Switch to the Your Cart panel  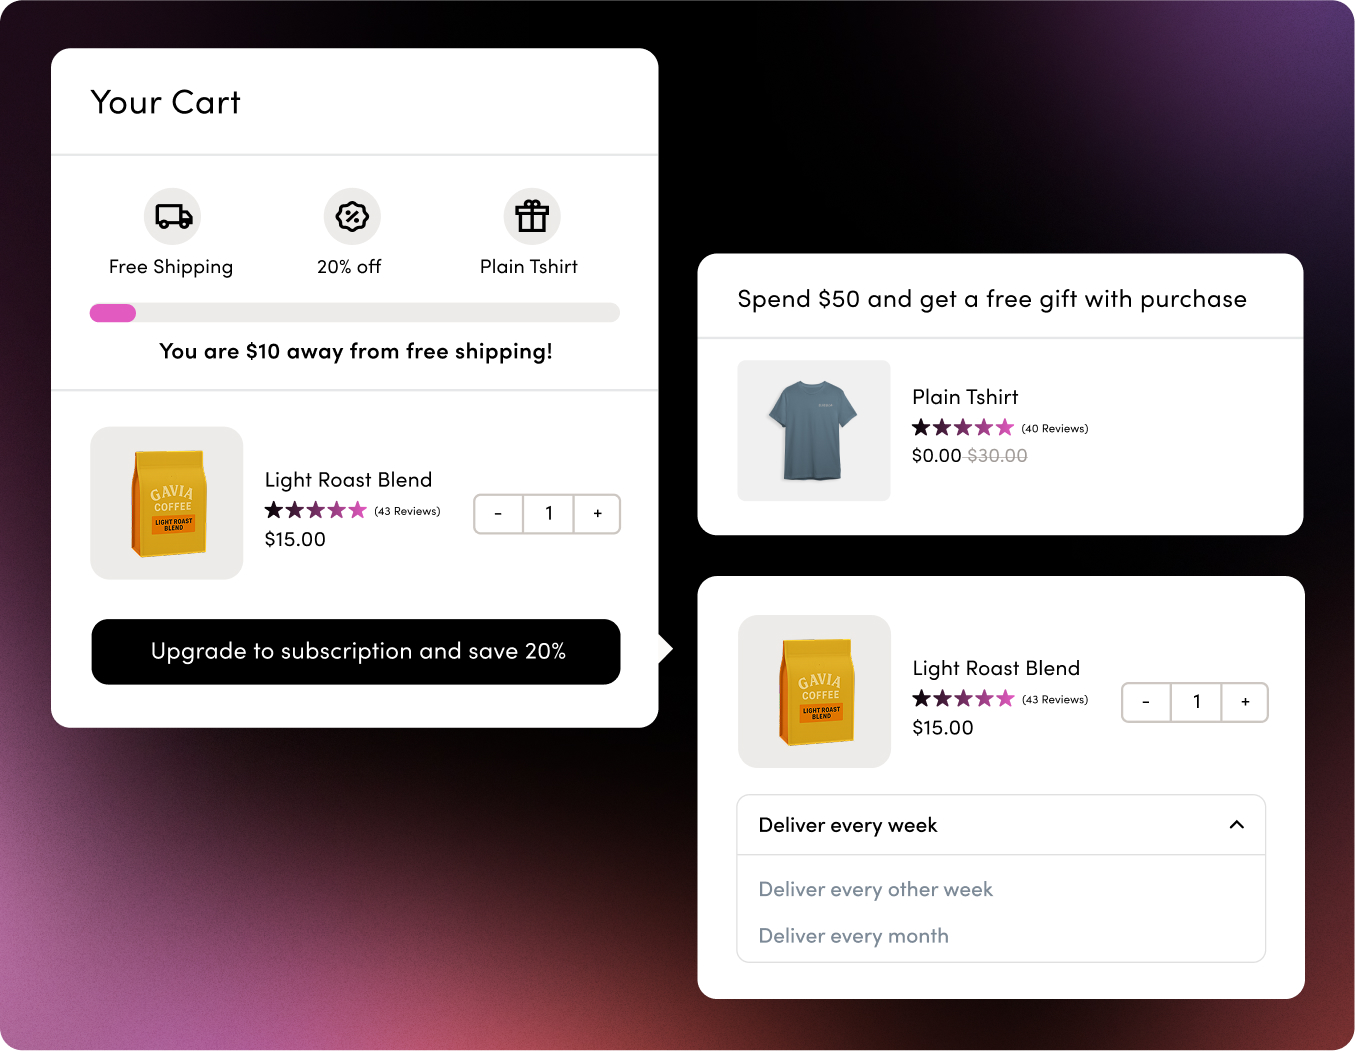point(165,101)
